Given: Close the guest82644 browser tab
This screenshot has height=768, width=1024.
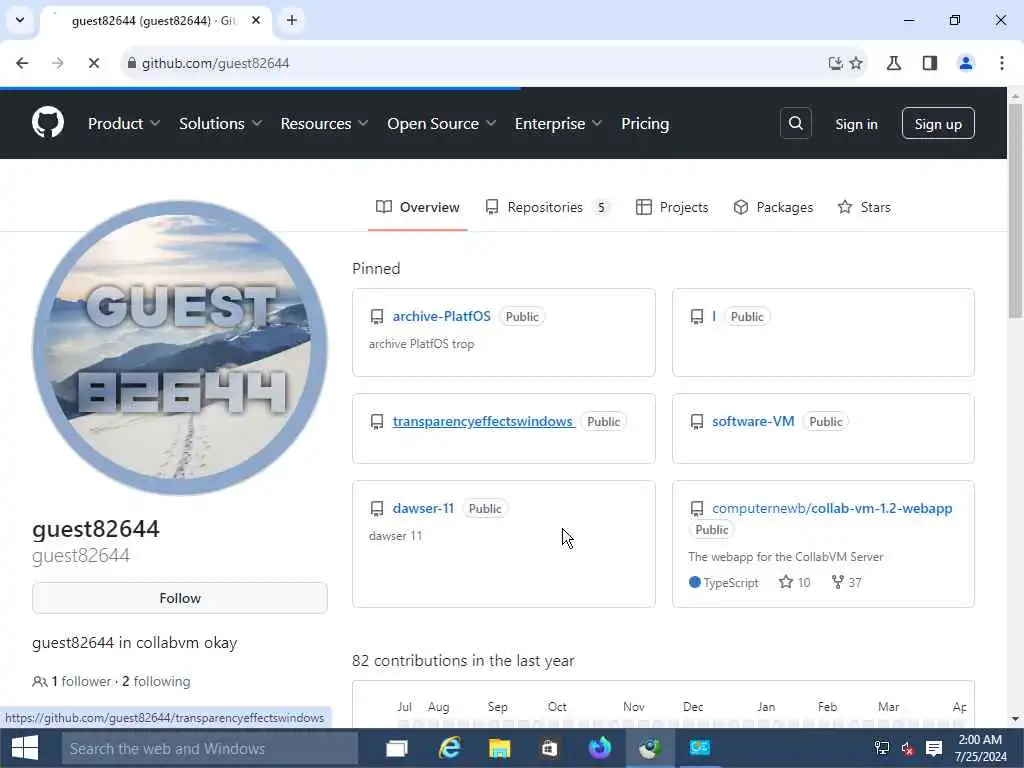Looking at the screenshot, I should pyautogui.click(x=256, y=20).
